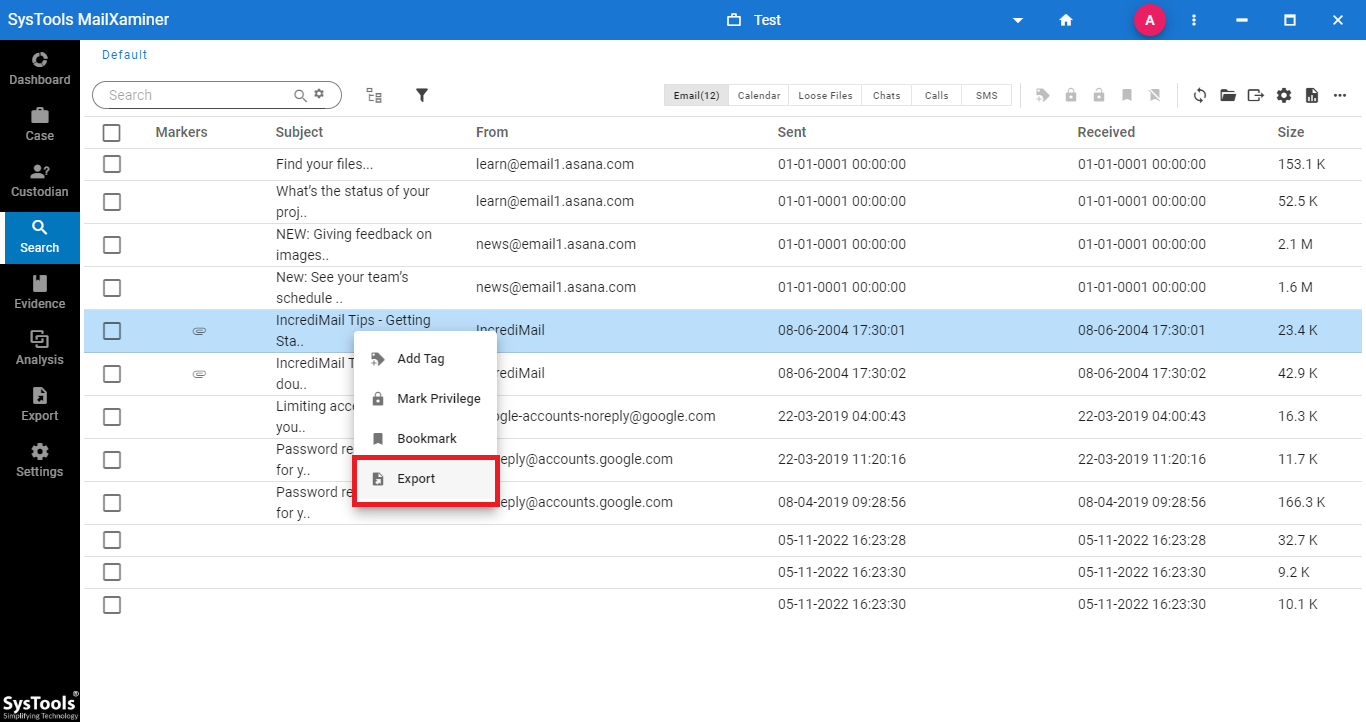Sort by the Size column header
This screenshot has width=1366, height=722.
tap(1291, 132)
